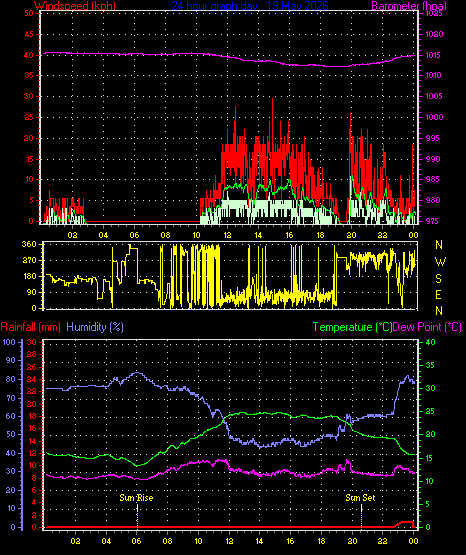This screenshot has height=555, width=466.
Task: Click the Temperature (°C) legend label
Action: [x=352, y=327]
